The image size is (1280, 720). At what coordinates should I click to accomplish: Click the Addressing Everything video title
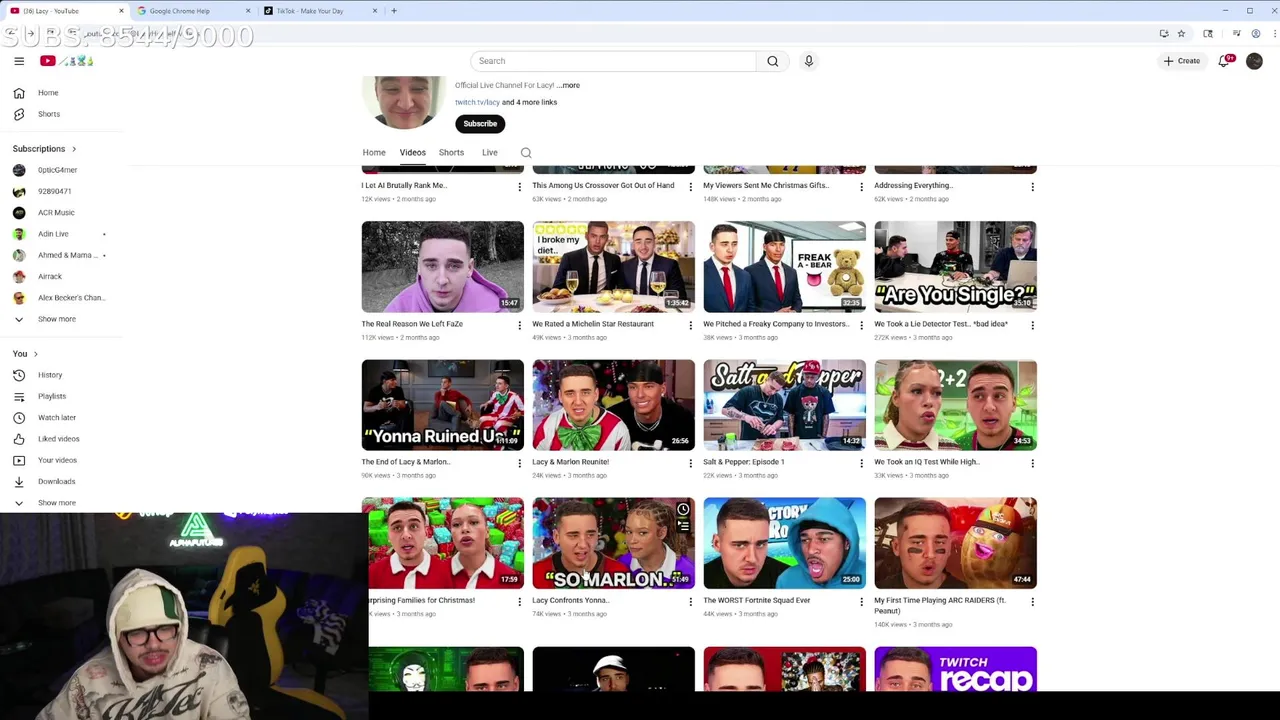click(x=913, y=186)
